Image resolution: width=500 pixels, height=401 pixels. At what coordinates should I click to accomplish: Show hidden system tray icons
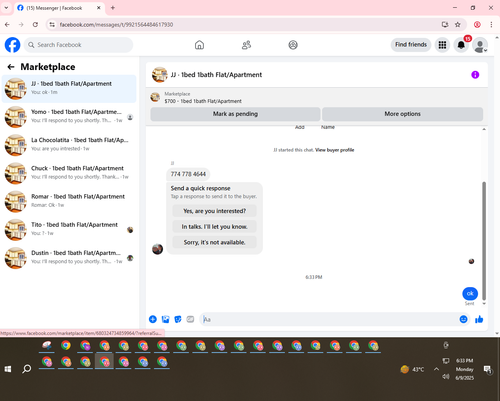[x=436, y=369]
